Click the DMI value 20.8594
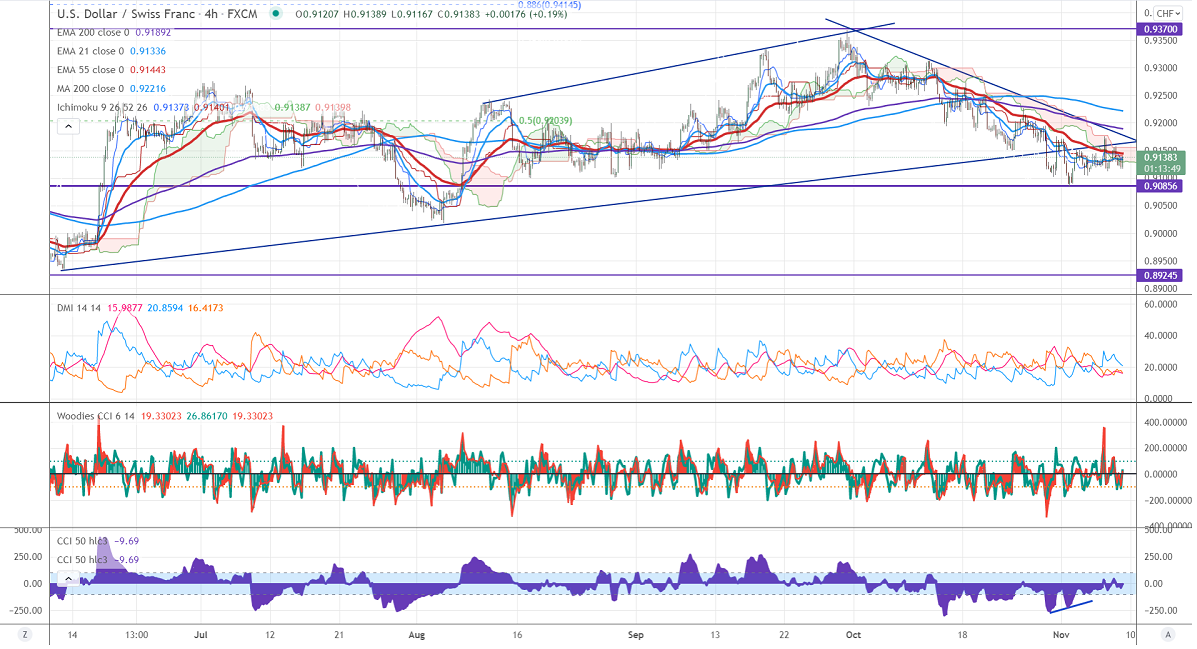 pos(165,308)
